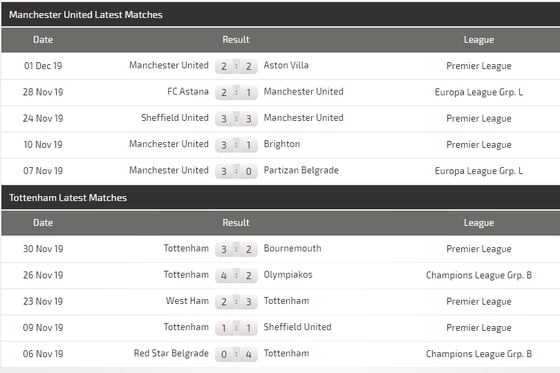Select Premier League label for 01 Dec 19
The image size is (560, 373).
click(x=479, y=66)
